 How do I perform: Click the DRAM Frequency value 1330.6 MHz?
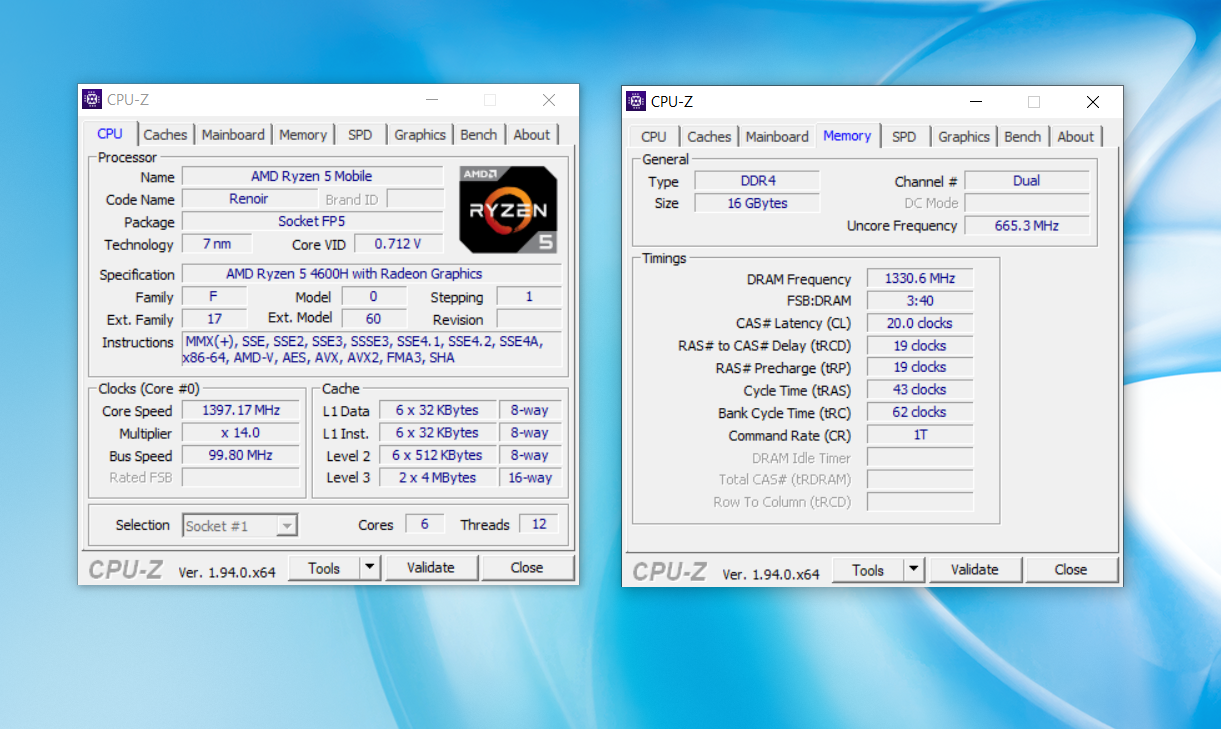click(920, 279)
